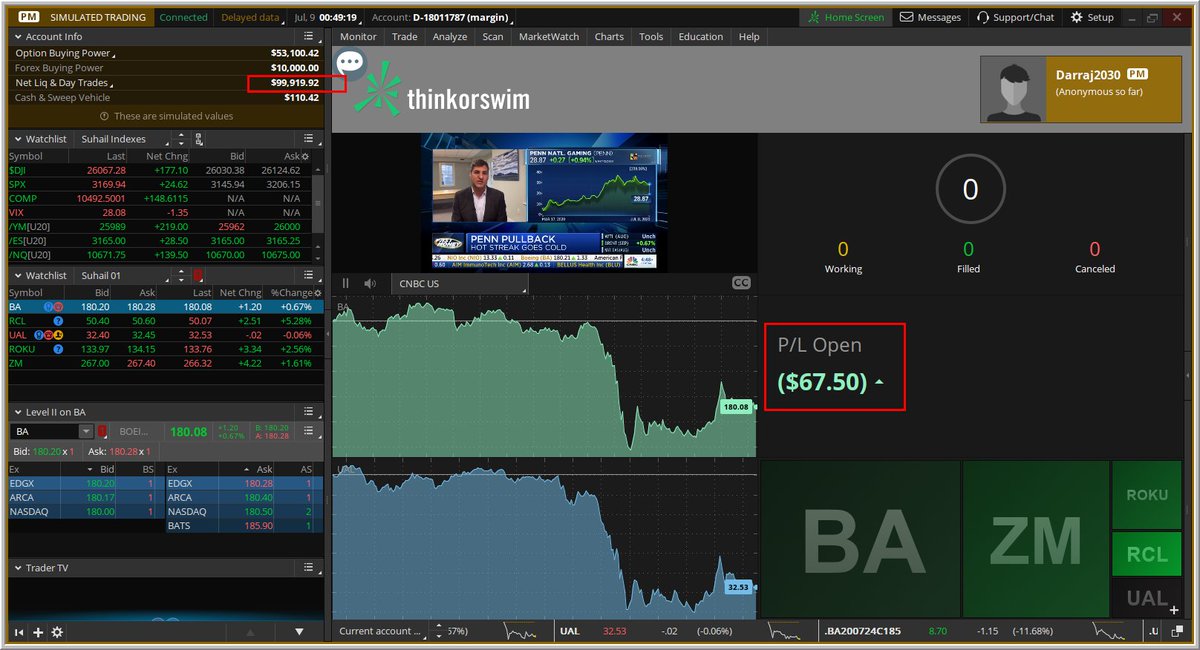1200x650 pixels.
Task: Collapse the Level II on BA gadget
Action: [17, 412]
